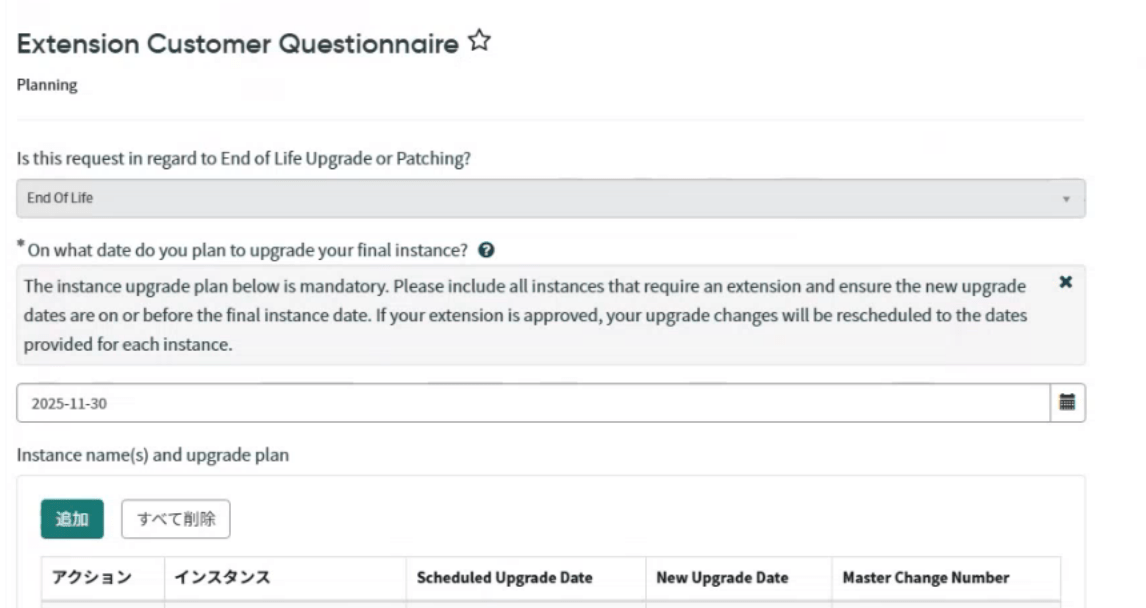This screenshot has width=1146, height=608.
Task: Select the Scheduled Upgrade Date column header
Action: 505,577
